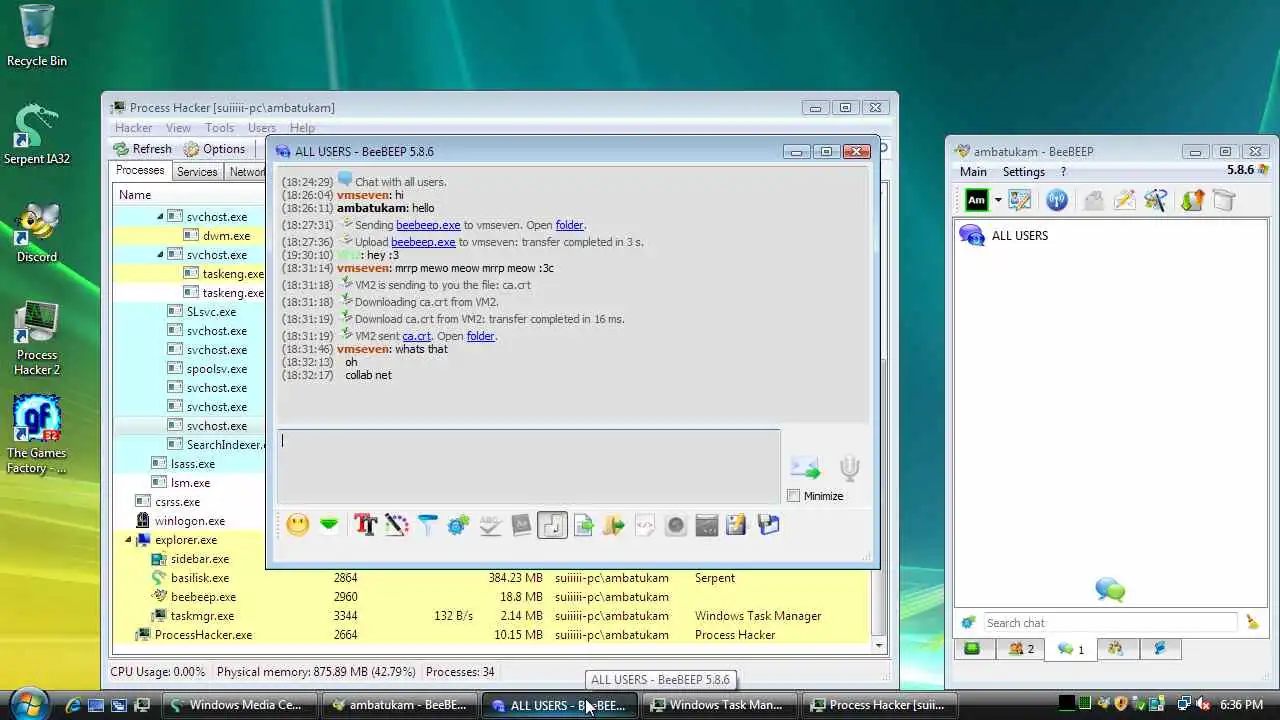Image resolution: width=1280 pixels, height=720 pixels.
Task: Select the basilisk.exe process row
Action: (x=492, y=578)
